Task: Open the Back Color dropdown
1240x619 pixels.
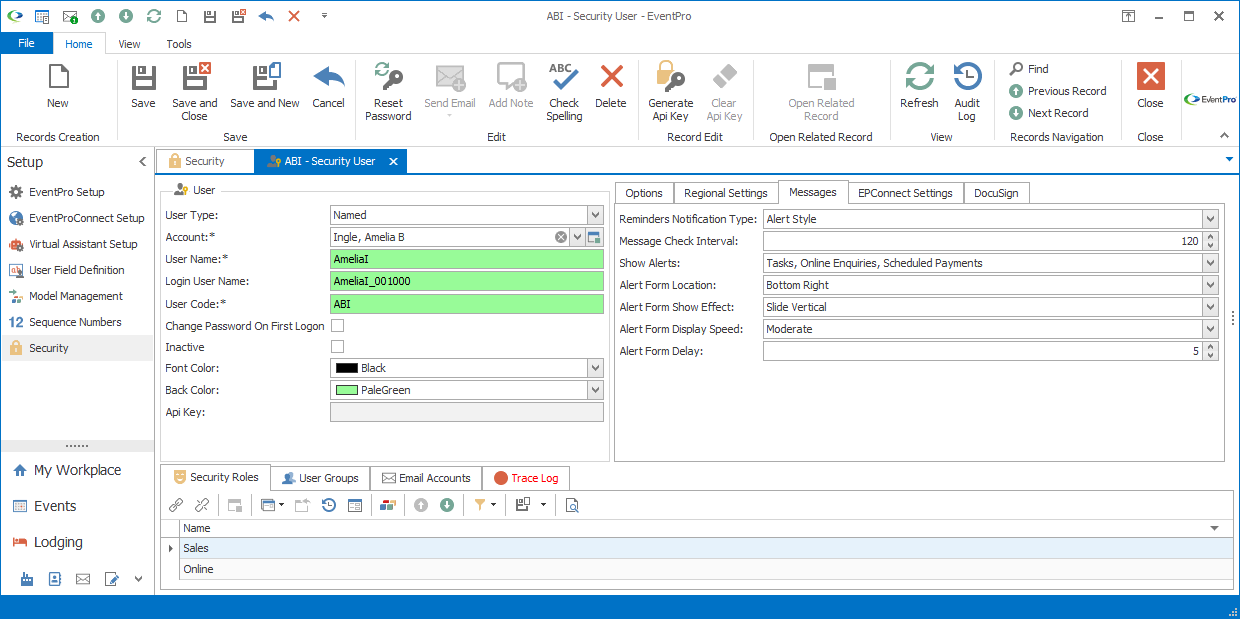Action: [595, 390]
